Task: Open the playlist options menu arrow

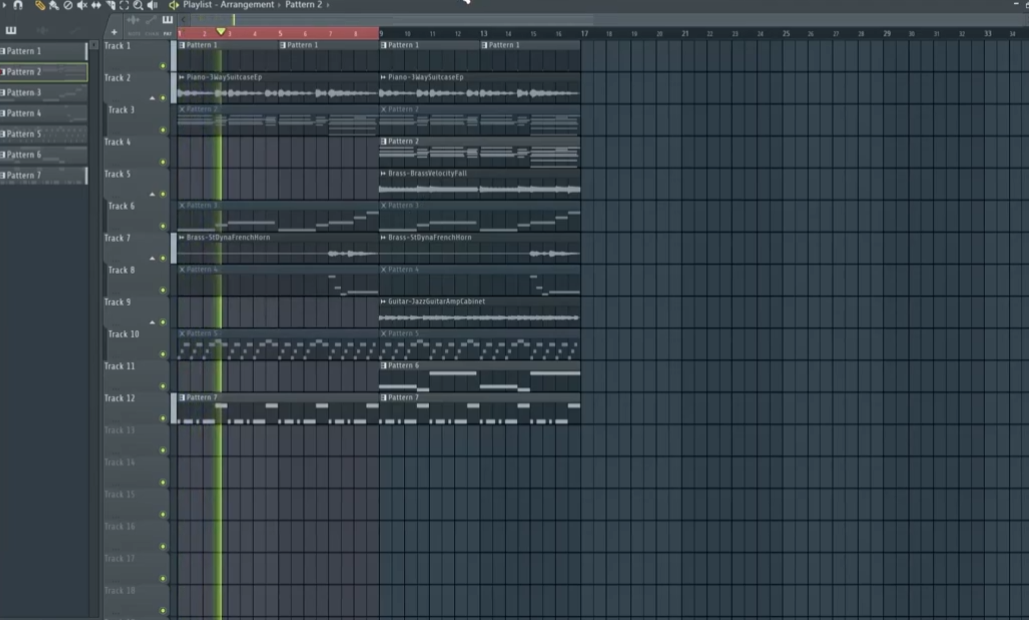Action: click(x=4, y=5)
